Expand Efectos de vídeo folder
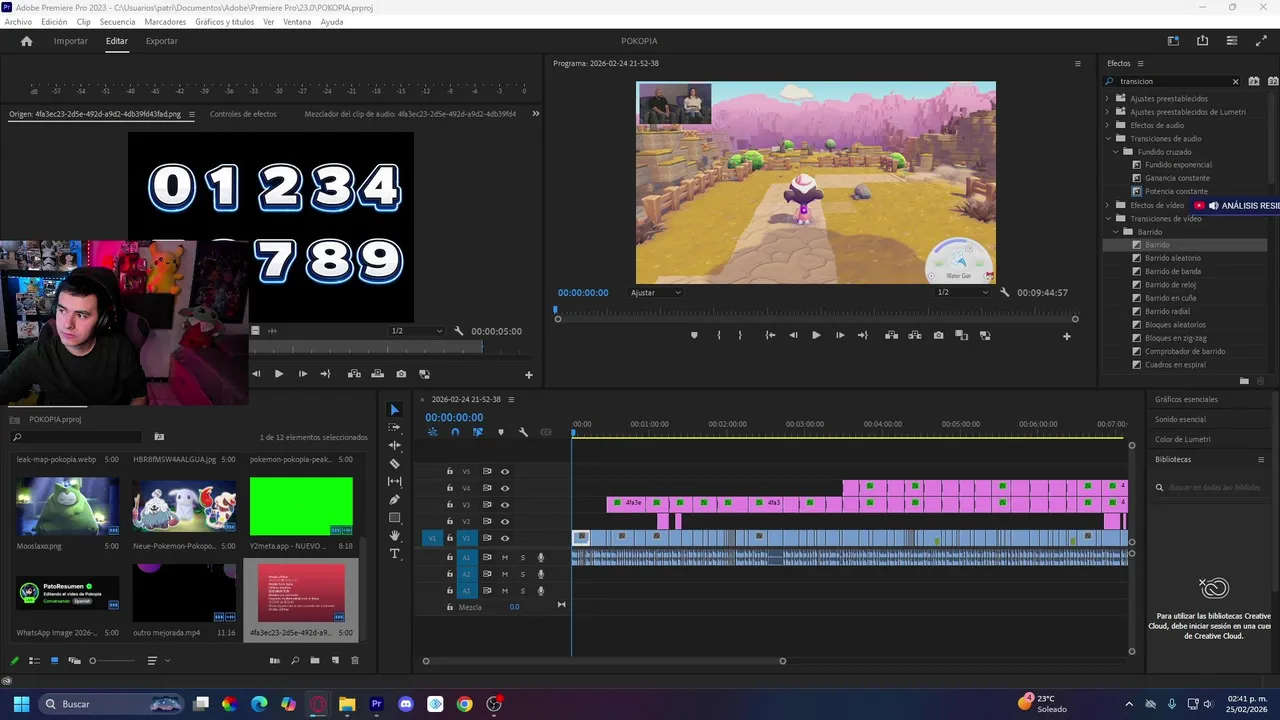The width and height of the screenshot is (1280, 720). pyautogui.click(x=1107, y=205)
